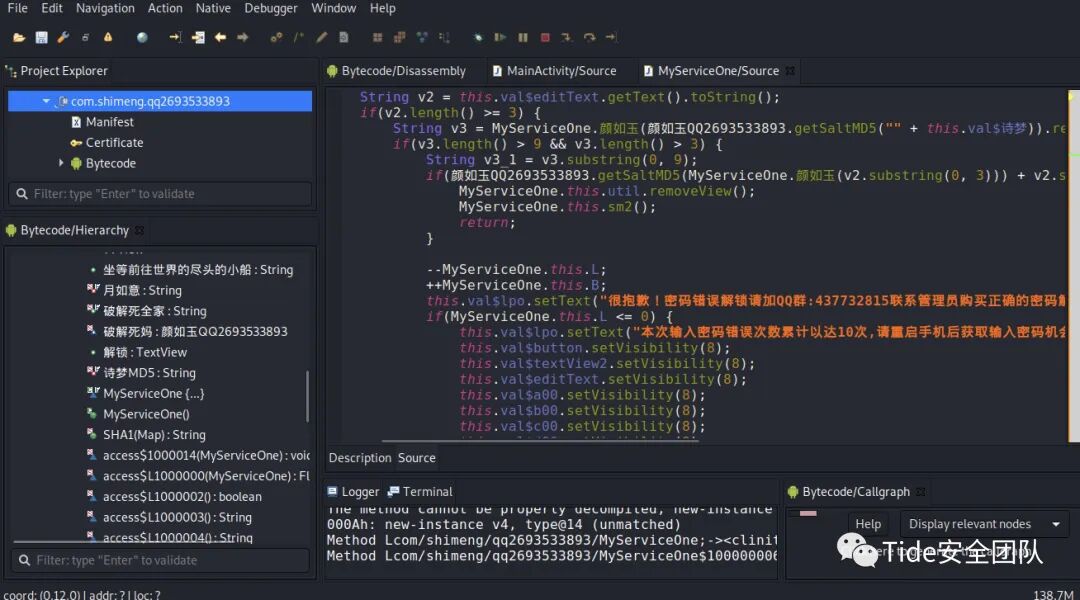This screenshot has height=600, width=1080.
Task: Close the Bytecode/Callgraph tab
Action: (x=920, y=492)
